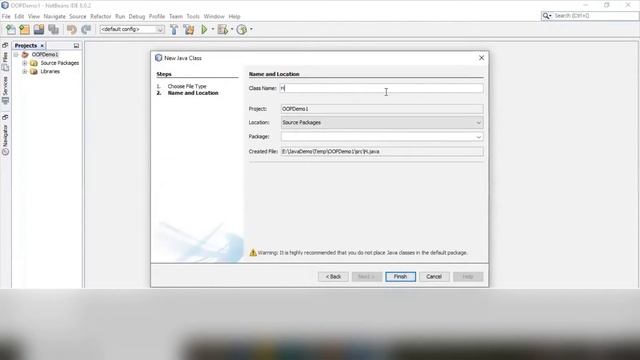
Task: Open the Files side tab
Action: click(5, 61)
